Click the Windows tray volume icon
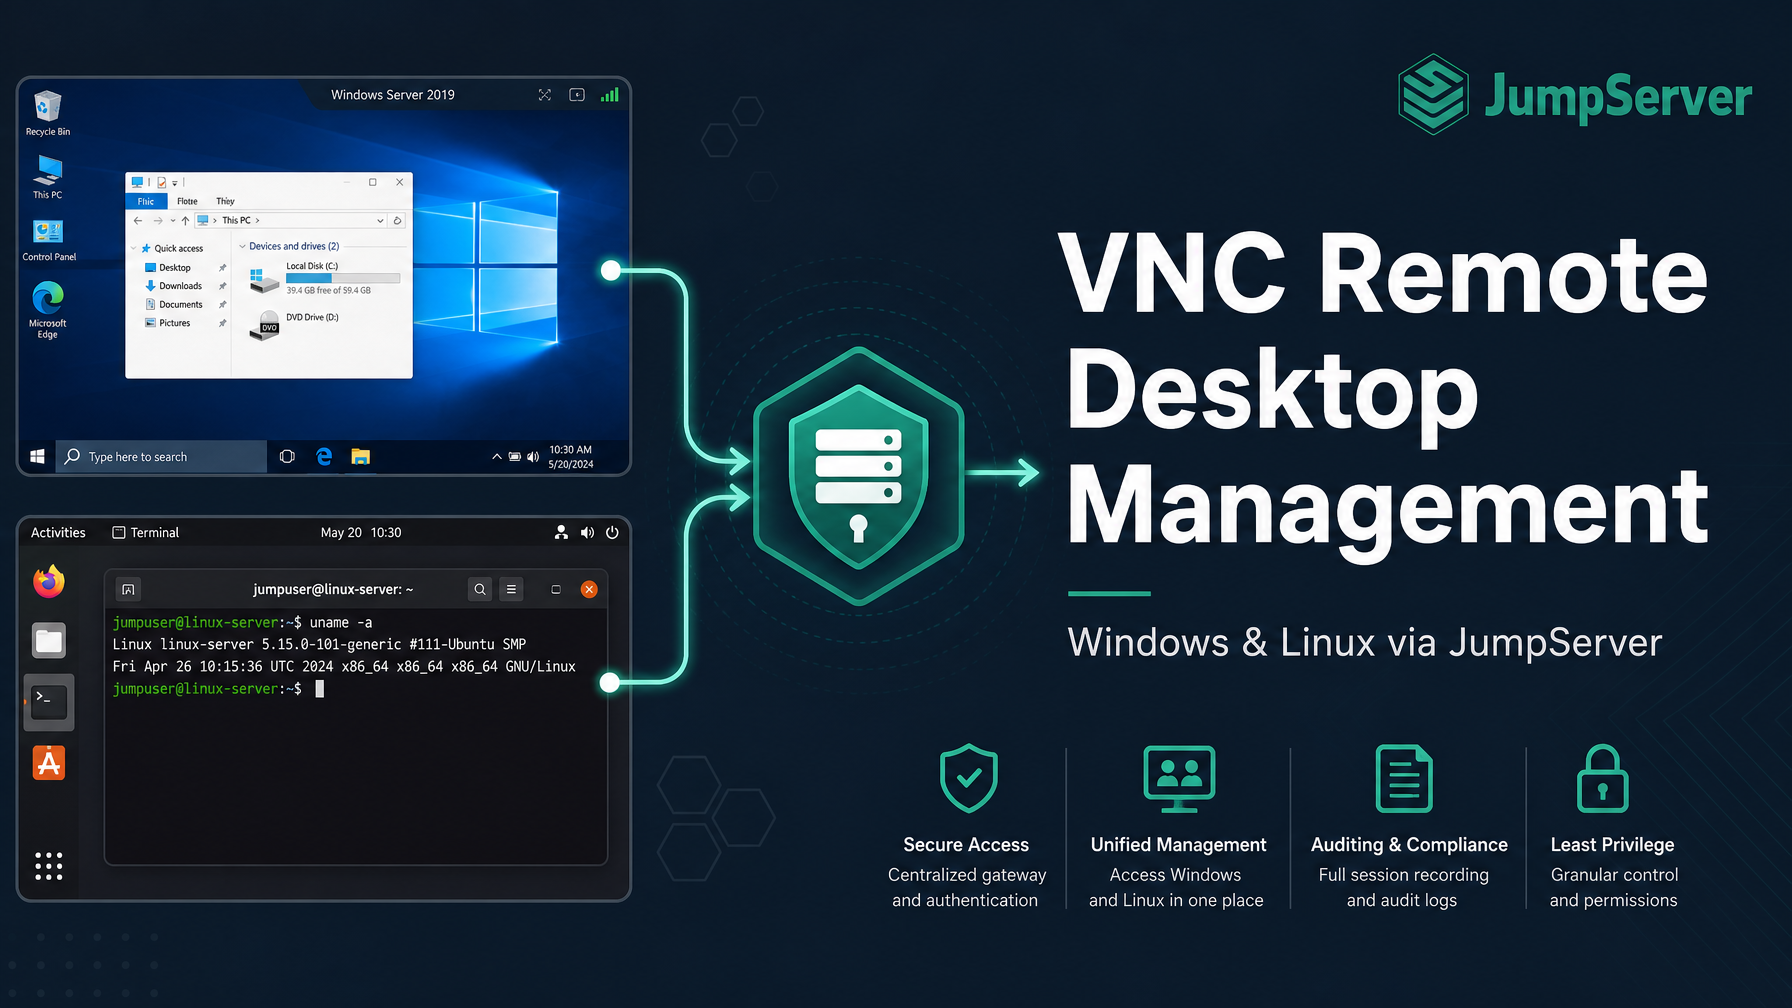Viewport: 1792px width, 1008px height. 533,457
